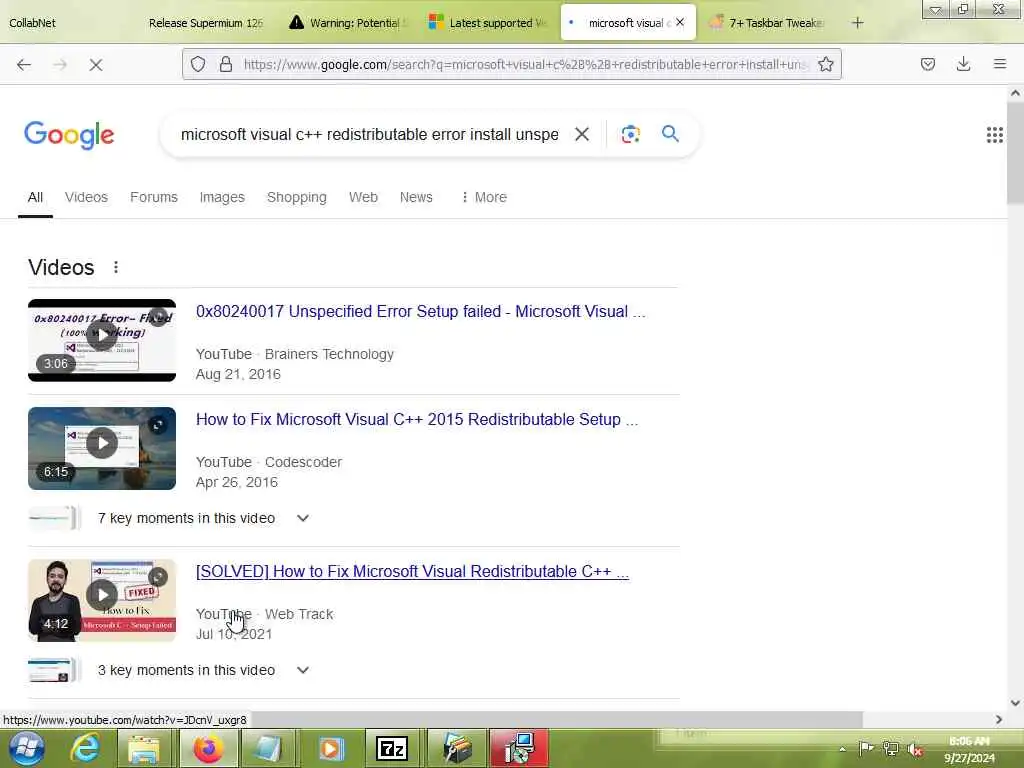Search by image with Google Lens

point(630,134)
